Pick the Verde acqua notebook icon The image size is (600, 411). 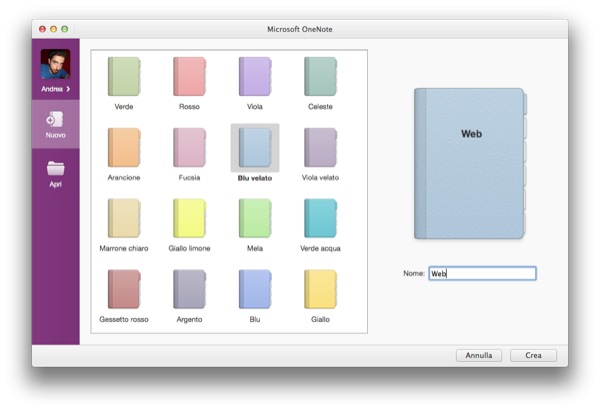320,218
